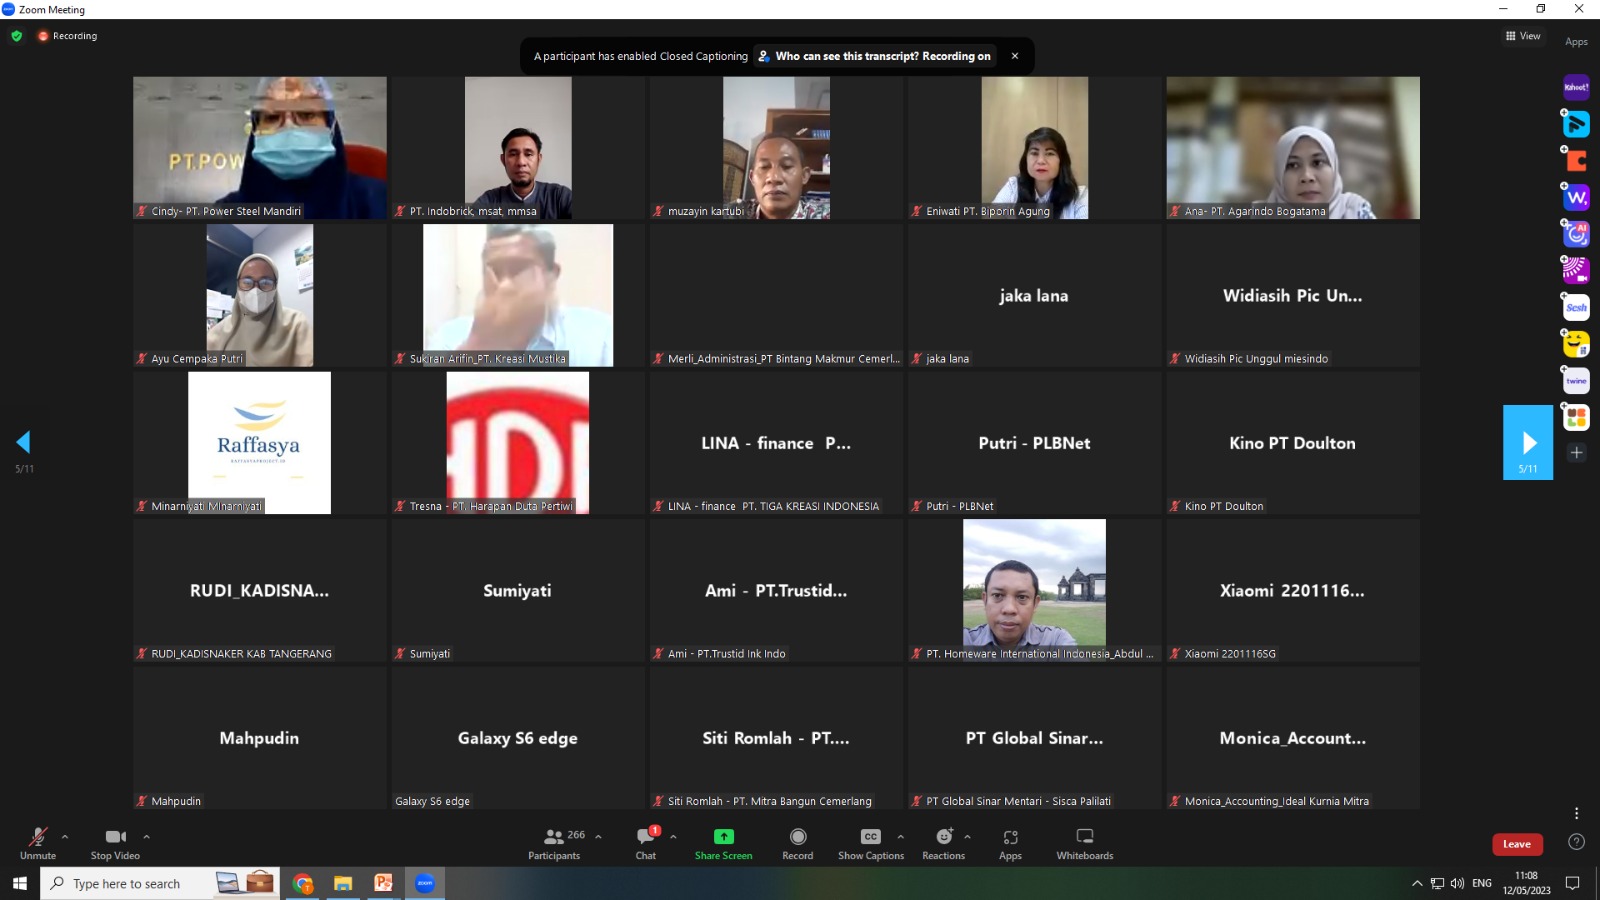Open the Sesh app icon

click(1576, 307)
